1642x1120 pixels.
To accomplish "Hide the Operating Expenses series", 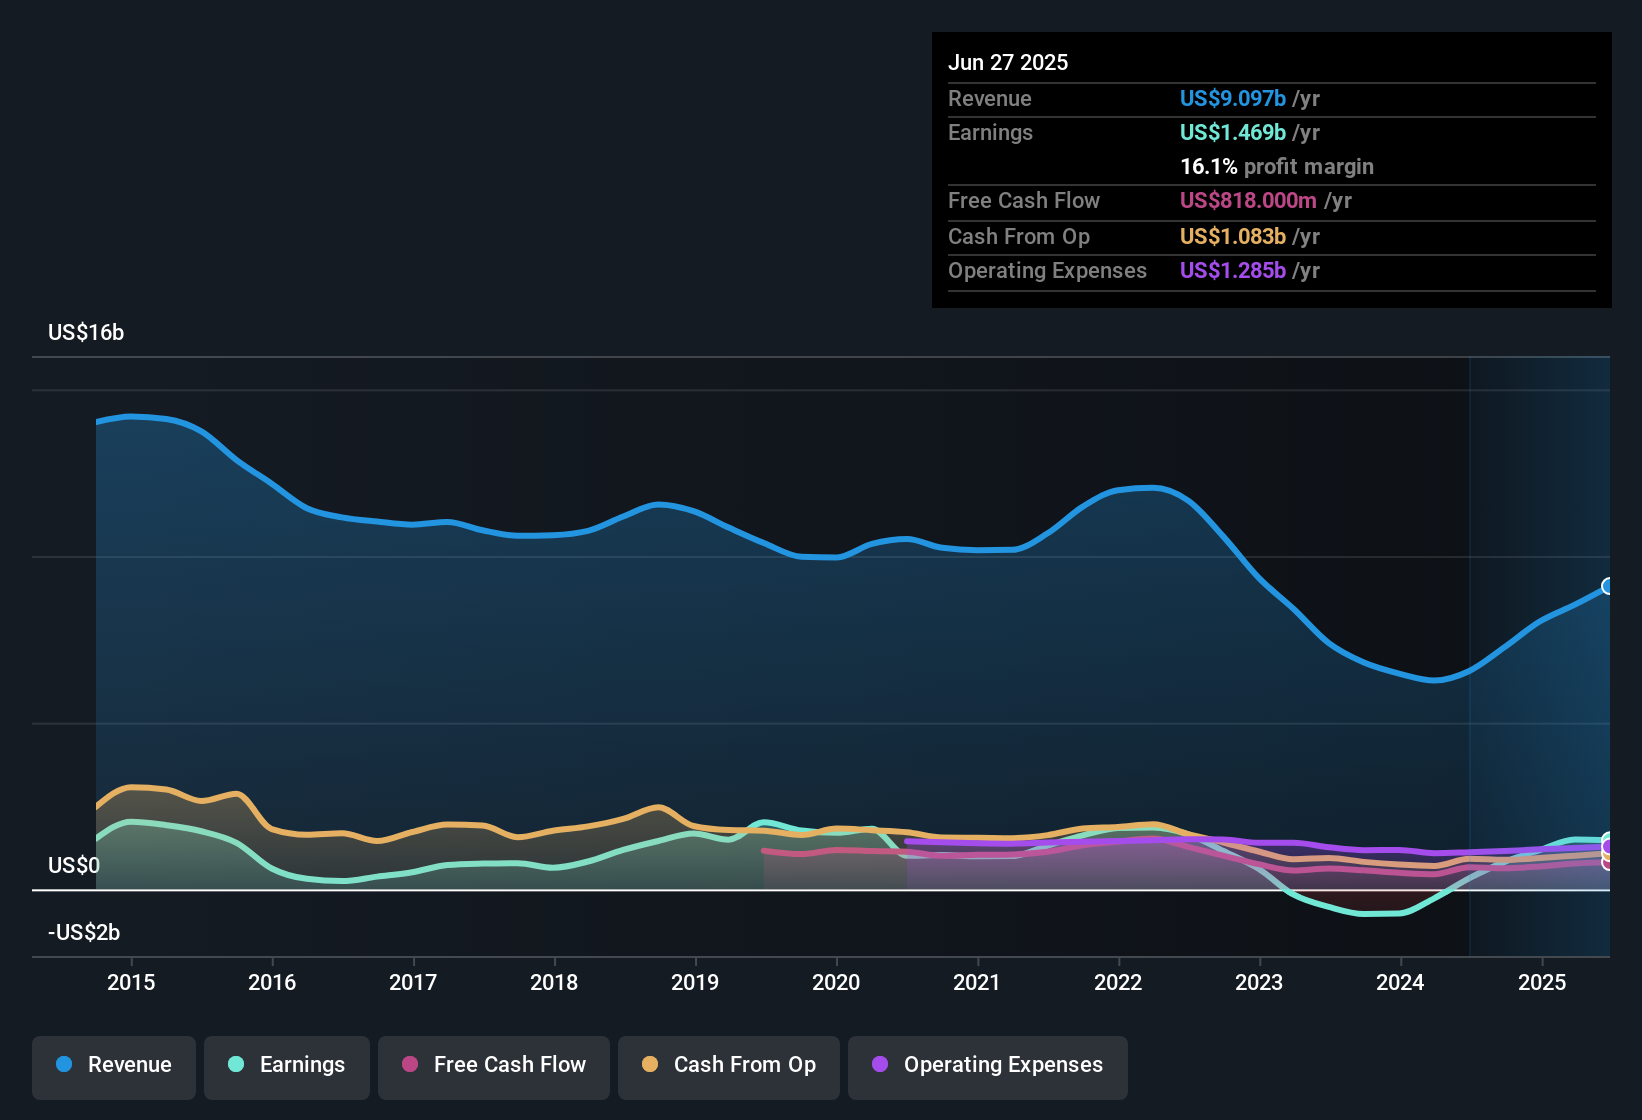I will tap(988, 1065).
